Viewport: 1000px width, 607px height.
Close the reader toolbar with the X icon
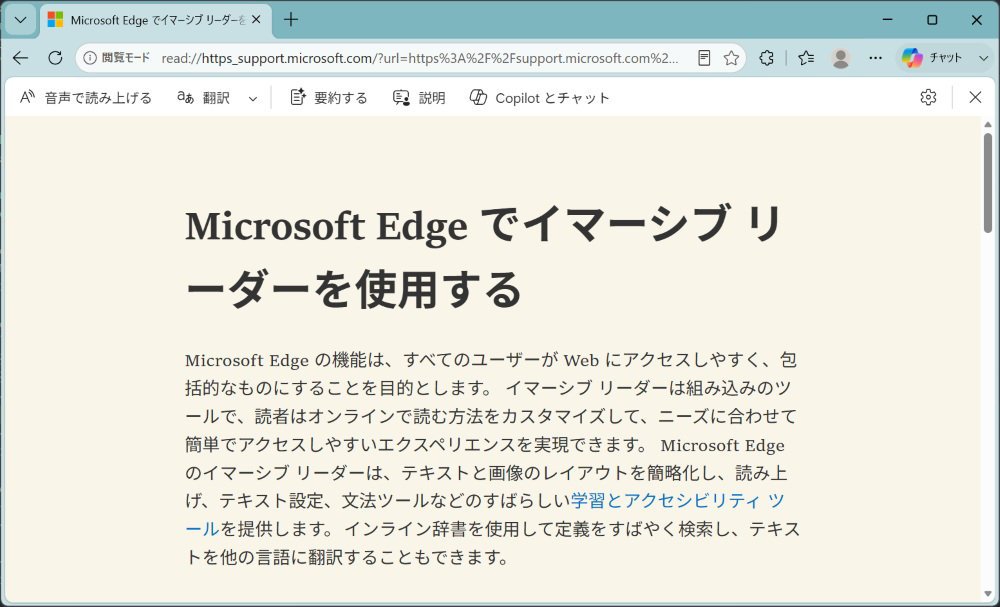(975, 97)
